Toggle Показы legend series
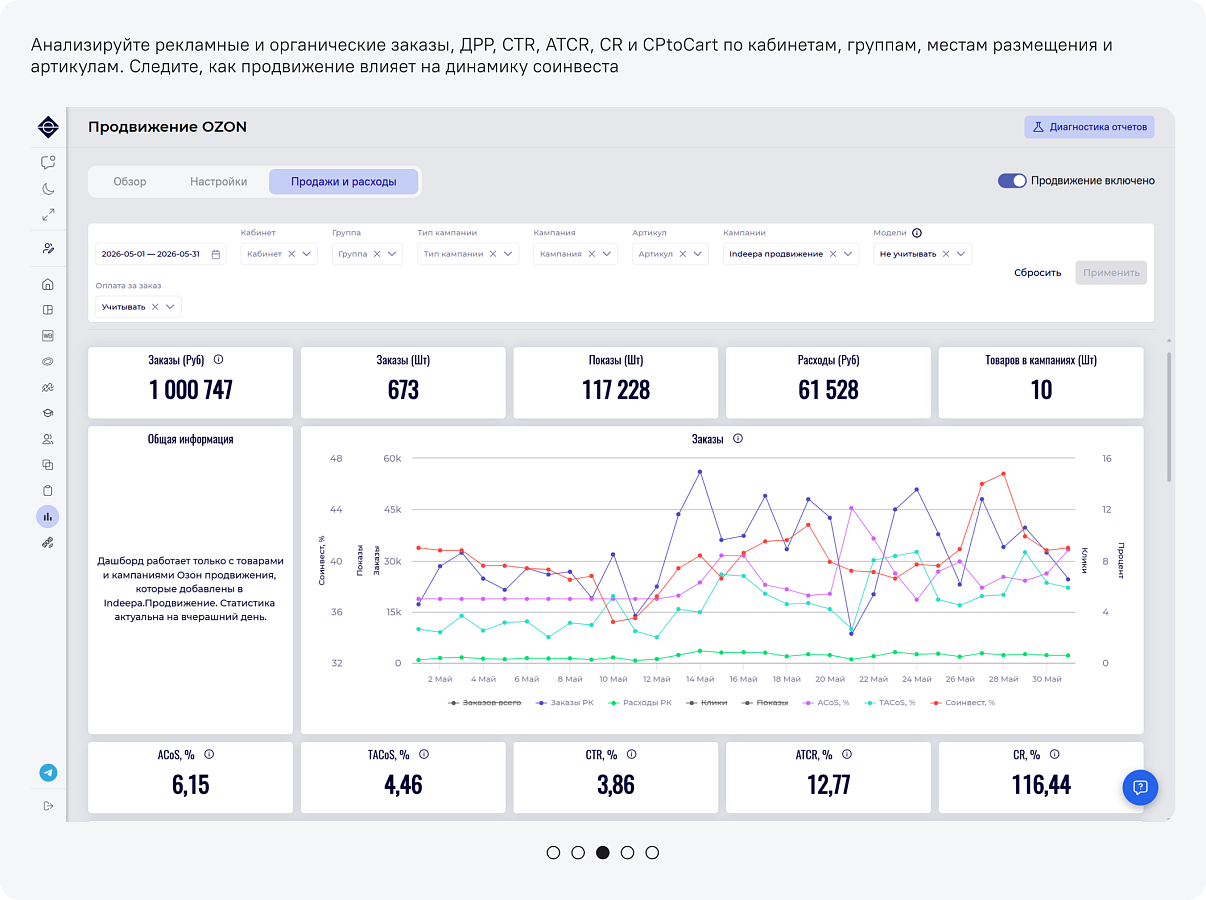1206x900 pixels. (765, 703)
